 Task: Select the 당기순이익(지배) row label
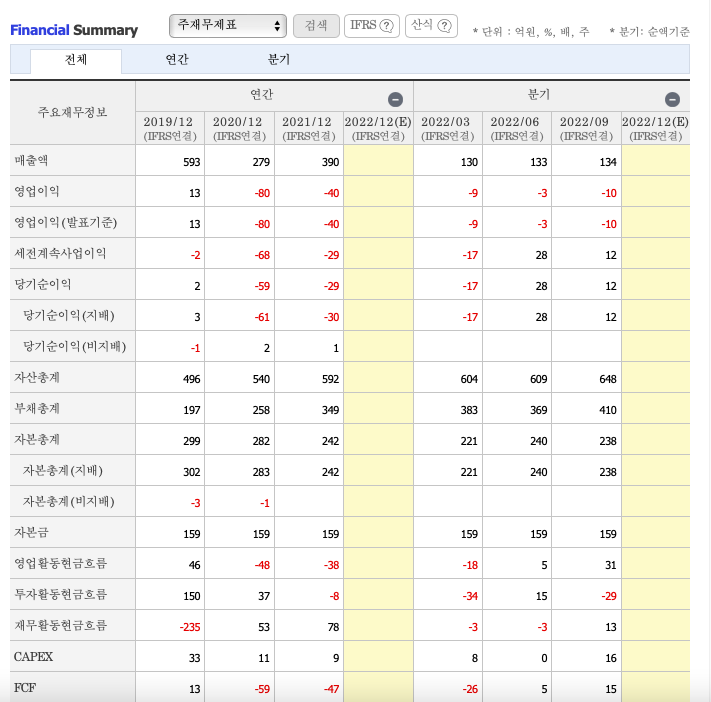pyautogui.click(x=69, y=315)
